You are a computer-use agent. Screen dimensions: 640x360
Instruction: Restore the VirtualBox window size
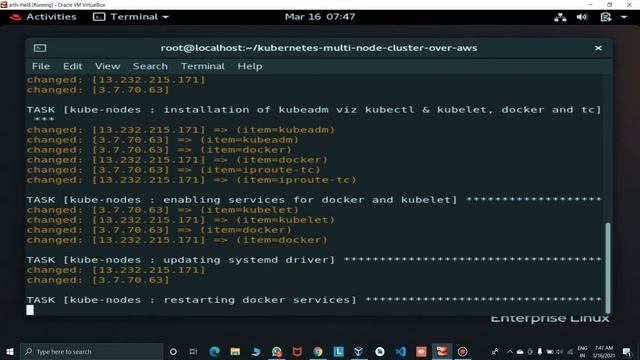(x=609, y=4)
